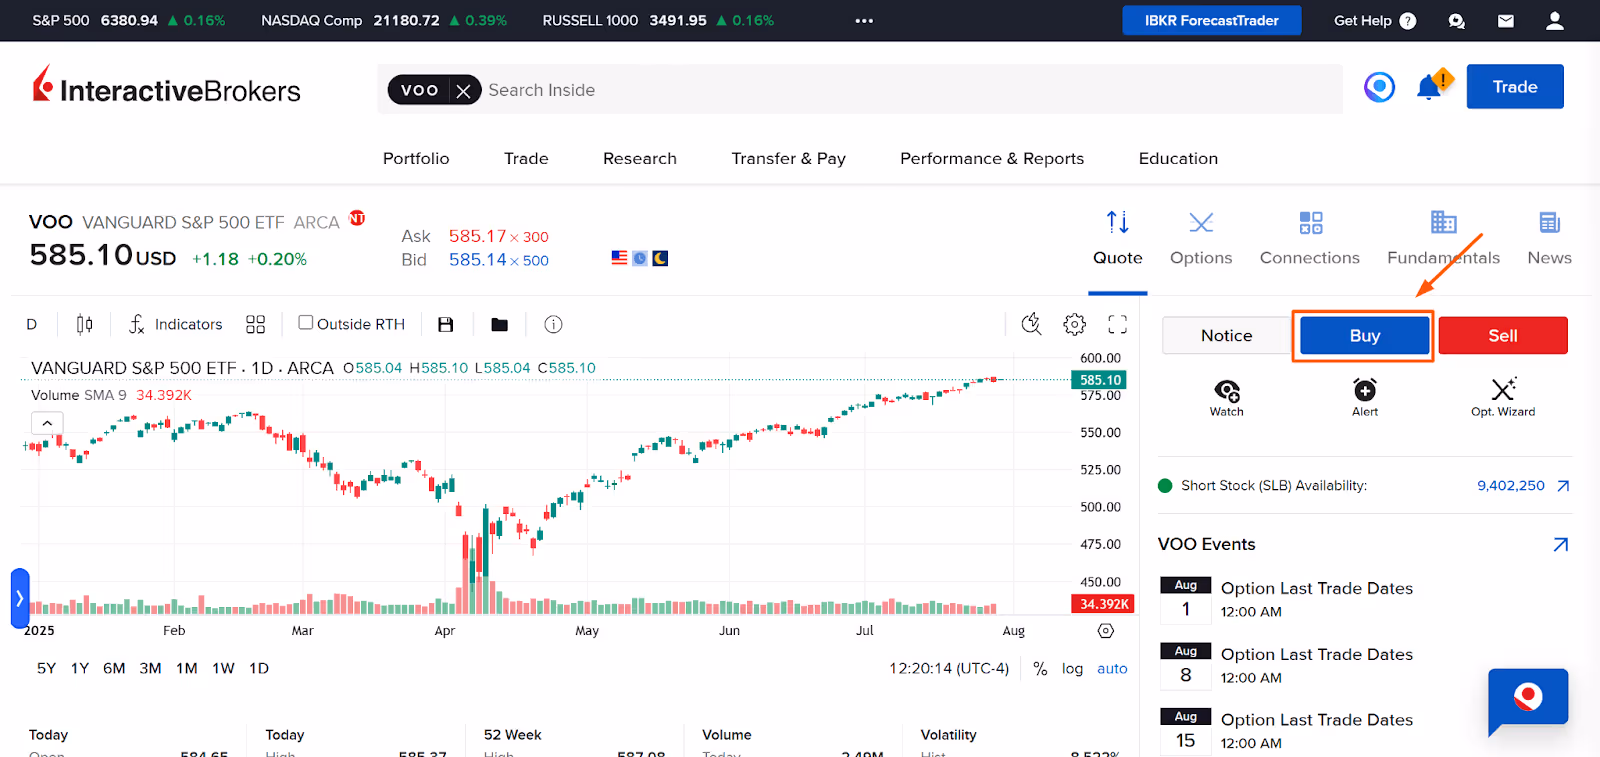
Task: Open chart settings gear icon
Action: [x=1075, y=324]
